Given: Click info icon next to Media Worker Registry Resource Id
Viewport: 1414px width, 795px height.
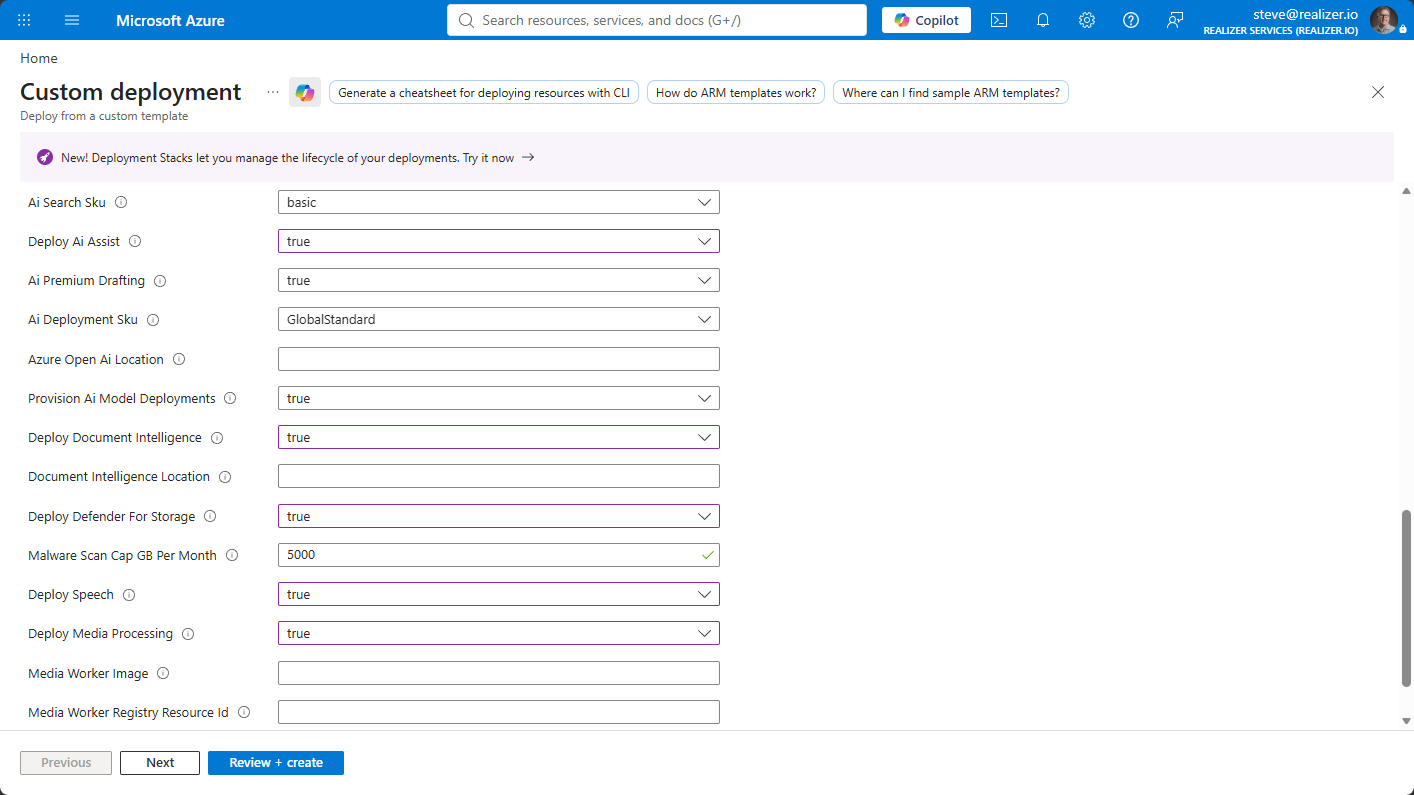Looking at the screenshot, I should pos(244,712).
